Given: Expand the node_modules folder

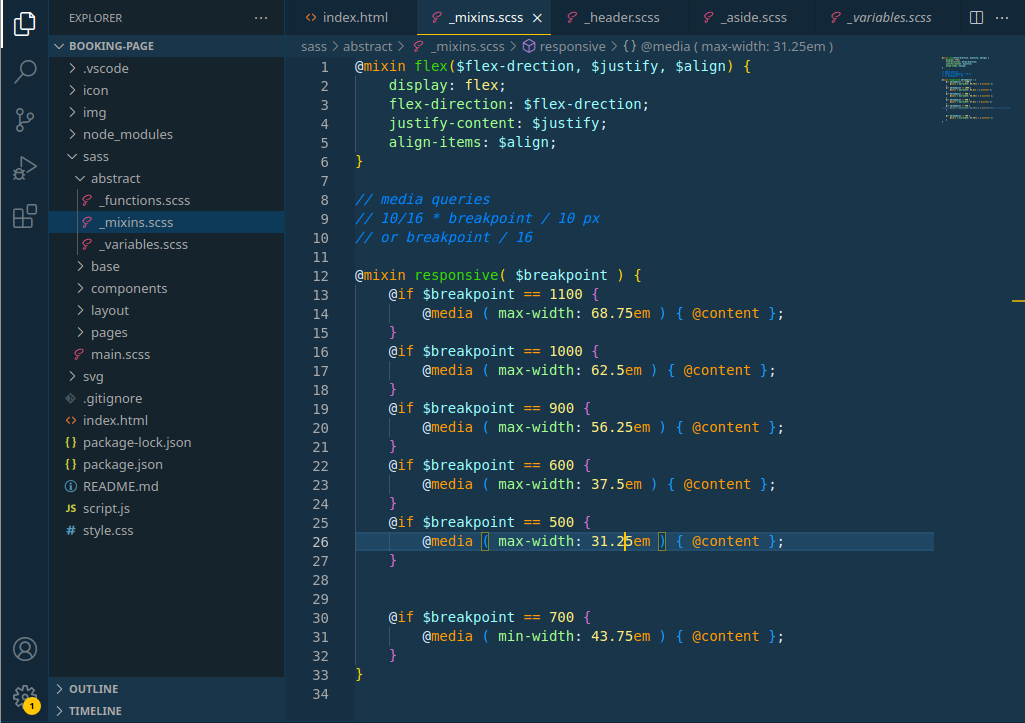Looking at the screenshot, I should tap(167, 134).
